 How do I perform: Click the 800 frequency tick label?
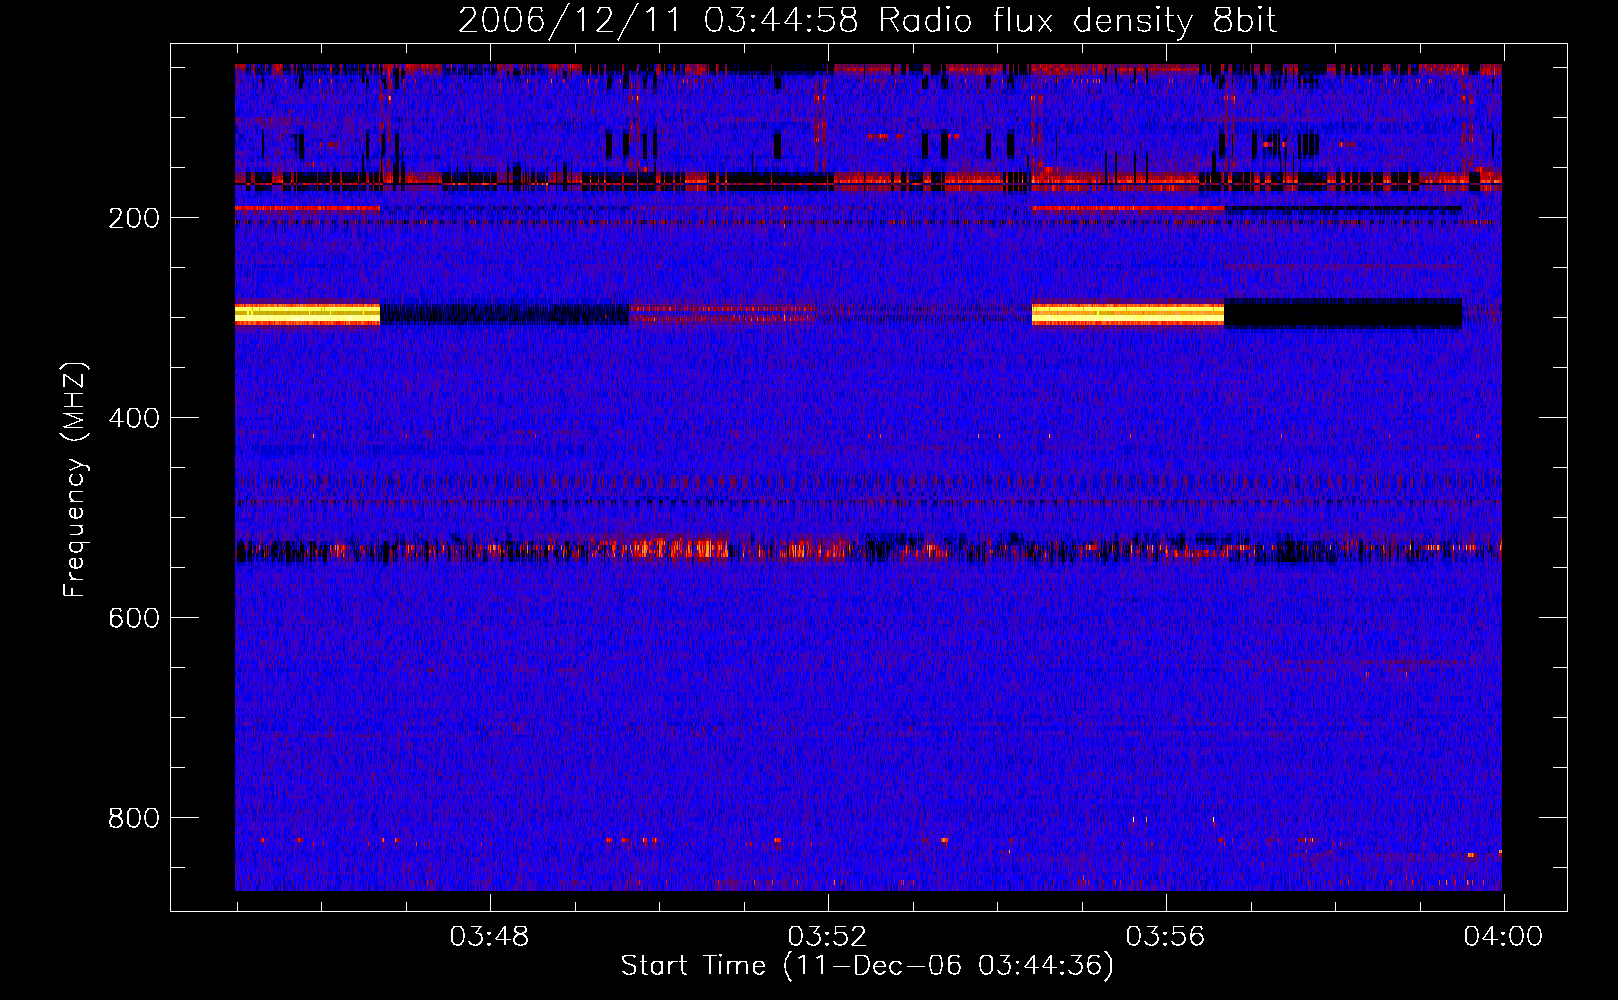point(133,818)
